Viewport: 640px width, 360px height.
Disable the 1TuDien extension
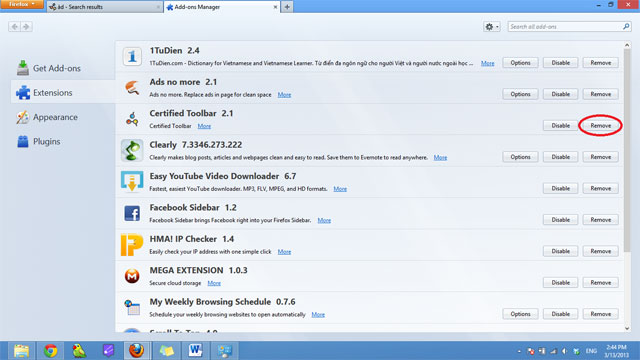point(560,63)
